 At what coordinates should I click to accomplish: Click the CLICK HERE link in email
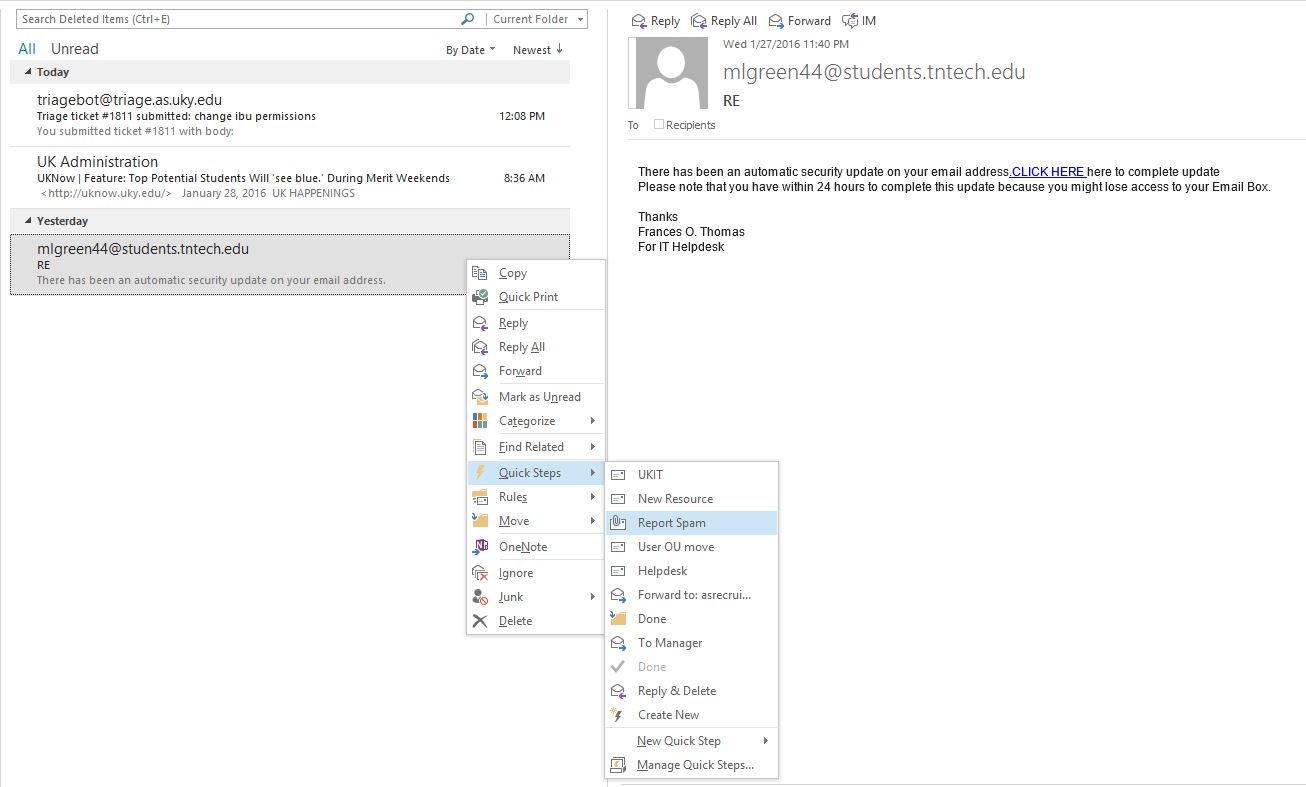point(1048,172)
